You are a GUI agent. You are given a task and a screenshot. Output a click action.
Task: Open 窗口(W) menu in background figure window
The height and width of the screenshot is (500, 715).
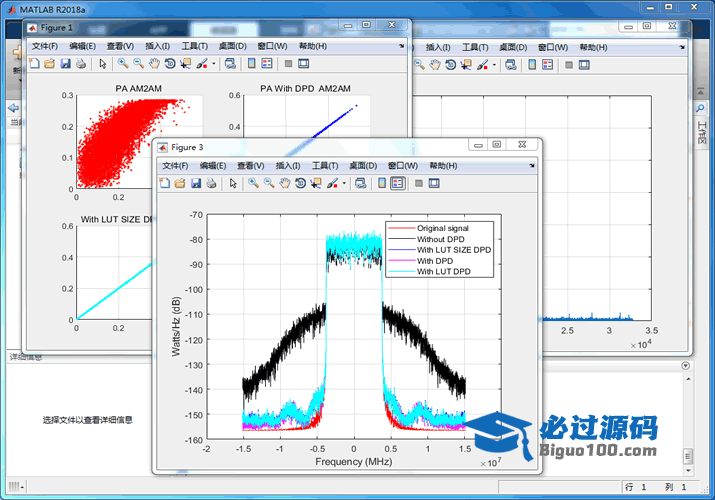pos(553,47)
